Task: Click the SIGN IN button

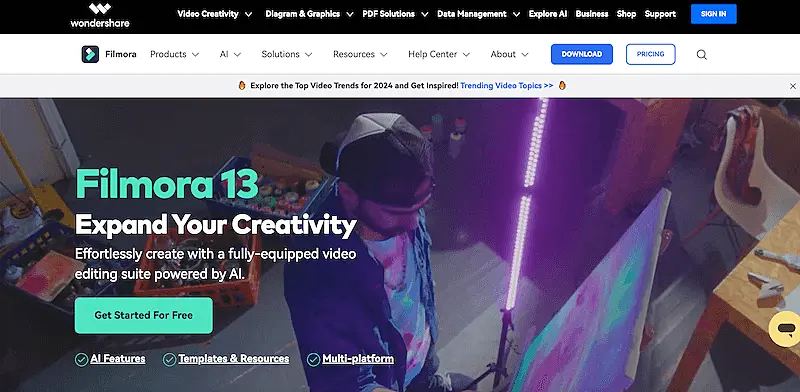Action: pyautogui.click(x=713, y=14)
